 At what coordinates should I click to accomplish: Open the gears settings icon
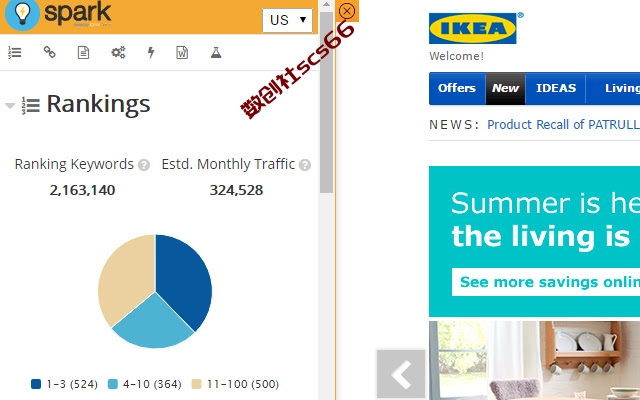tap(118, 52)
